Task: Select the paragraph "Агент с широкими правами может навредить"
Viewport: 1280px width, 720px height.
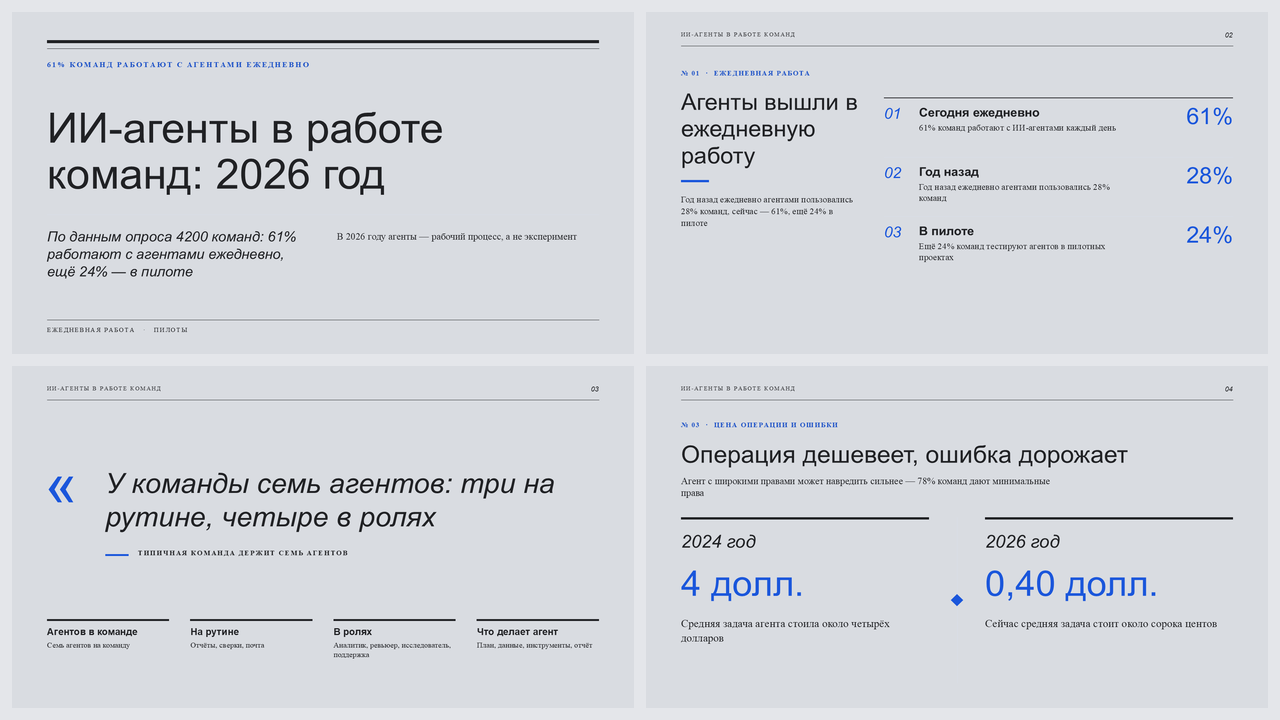Action: [x=865, y=487]
